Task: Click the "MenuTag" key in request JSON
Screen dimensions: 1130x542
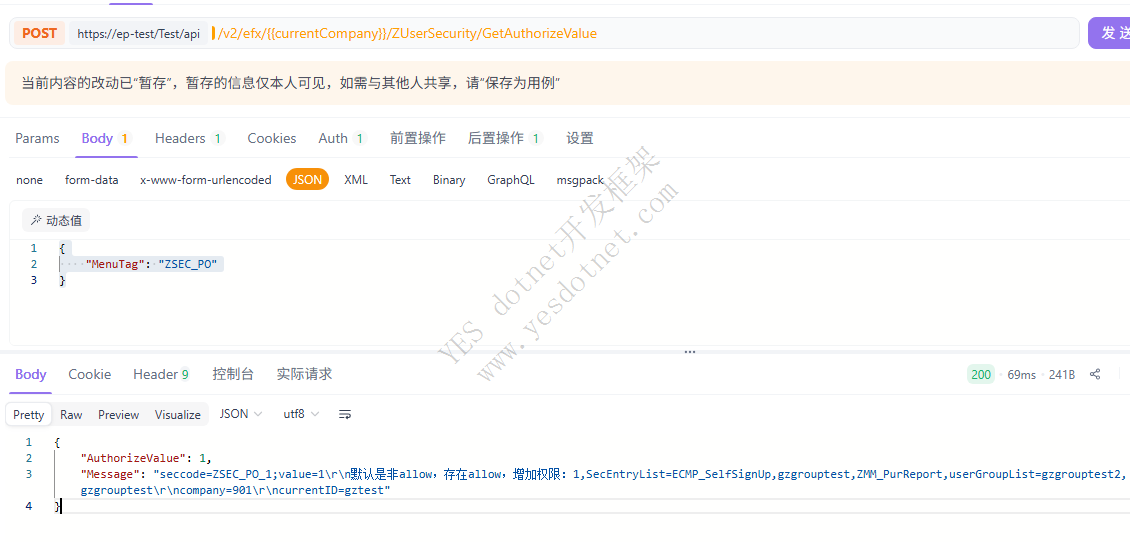Action: (x=115, y=264)
